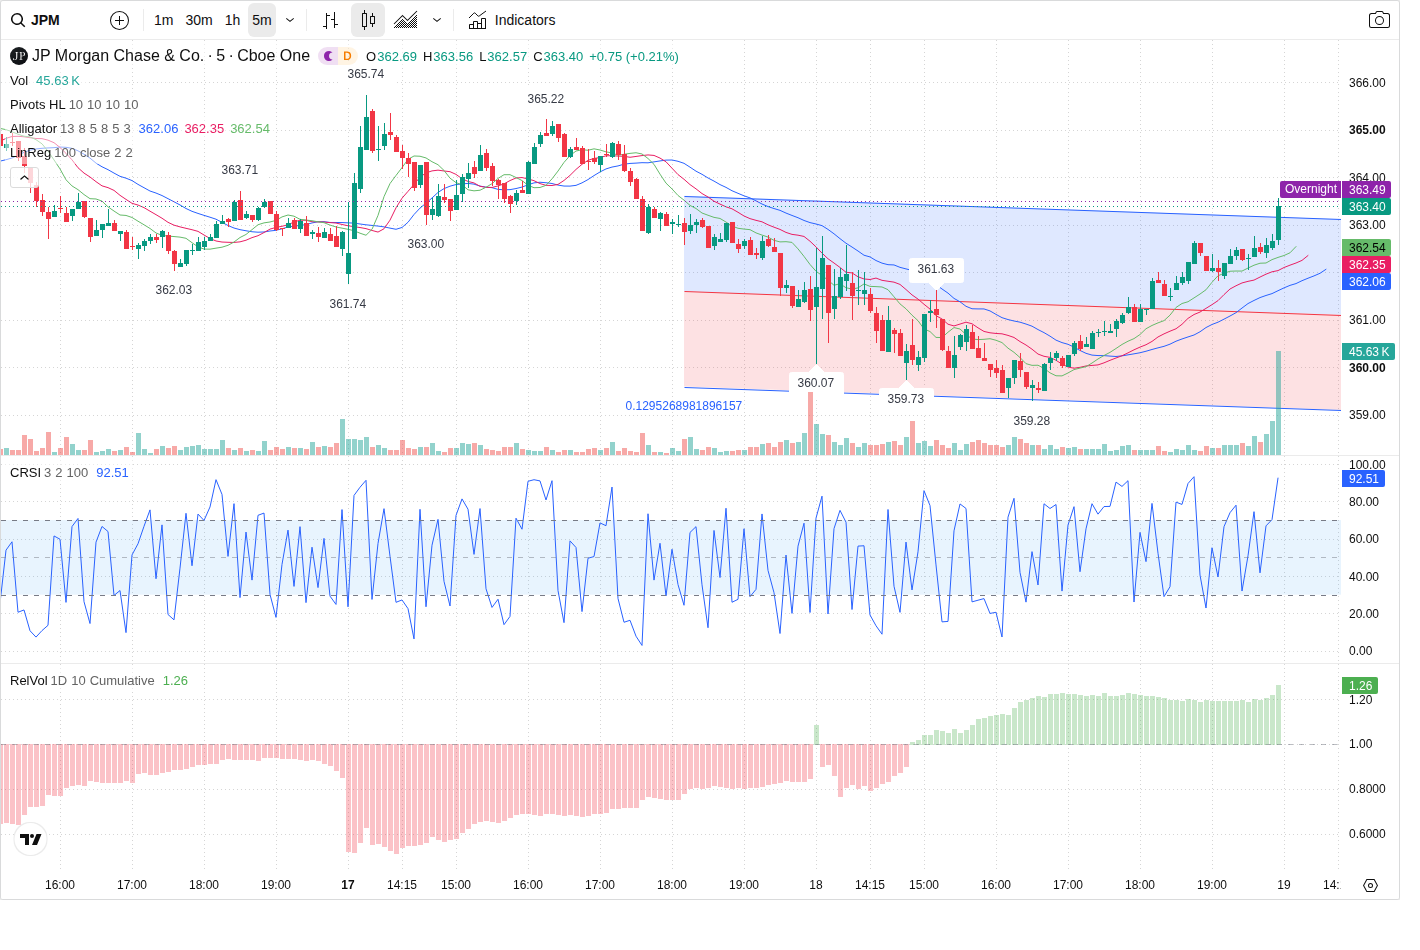Screen dimensions: 1420x950
Task: Toggle the overnight session moon icon
Action: pos(328,56)
